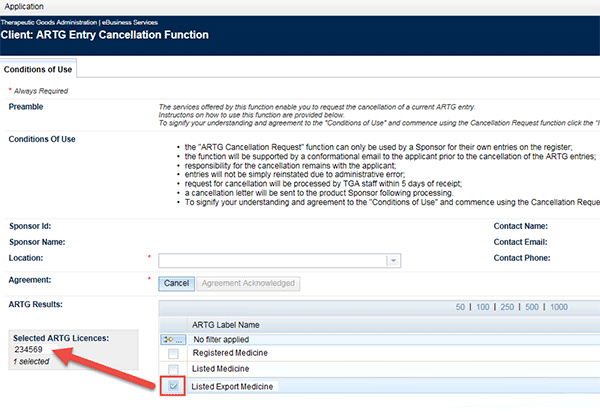Show 50 results per page
Image resolution: width=600 pixels, height=412 pixels.
tap(461, 307)
